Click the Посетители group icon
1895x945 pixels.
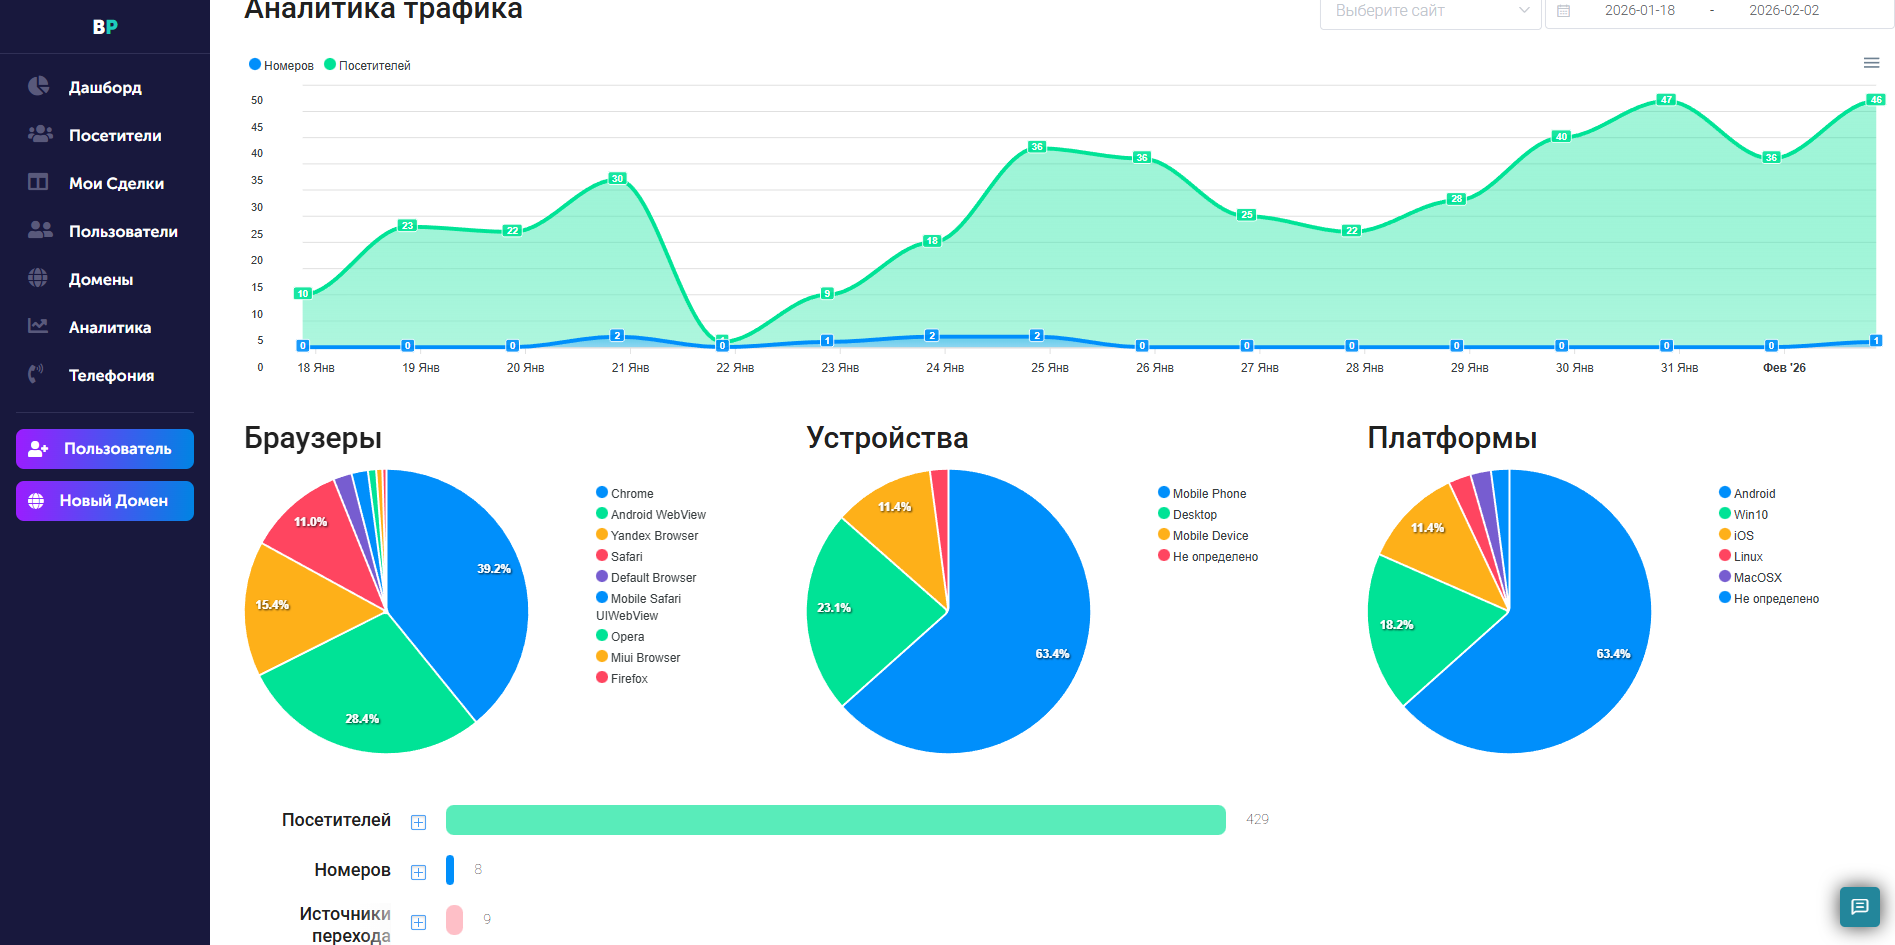pos(40,134)
